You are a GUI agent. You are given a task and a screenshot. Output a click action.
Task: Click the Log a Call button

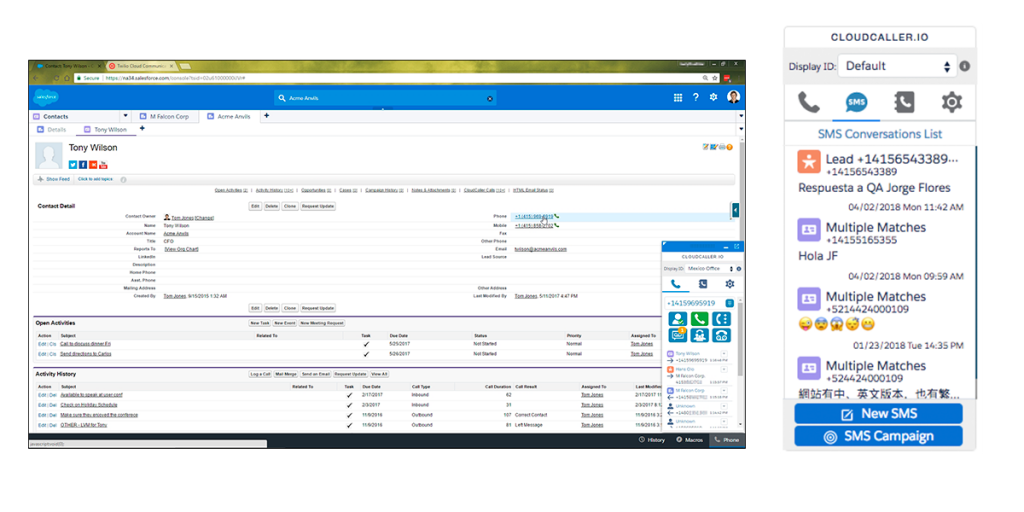[260, 374]
